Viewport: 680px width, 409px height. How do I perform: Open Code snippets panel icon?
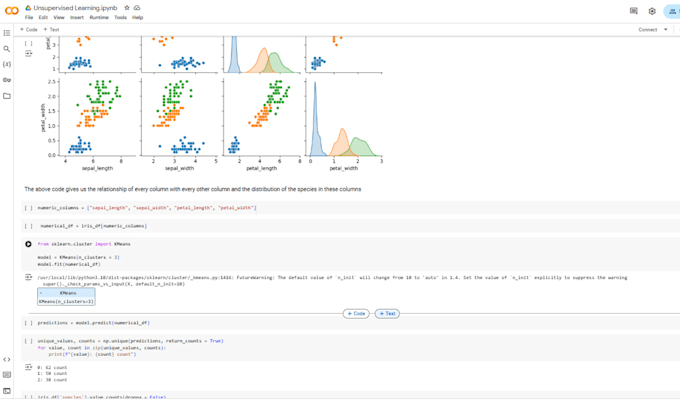point(7,359)
